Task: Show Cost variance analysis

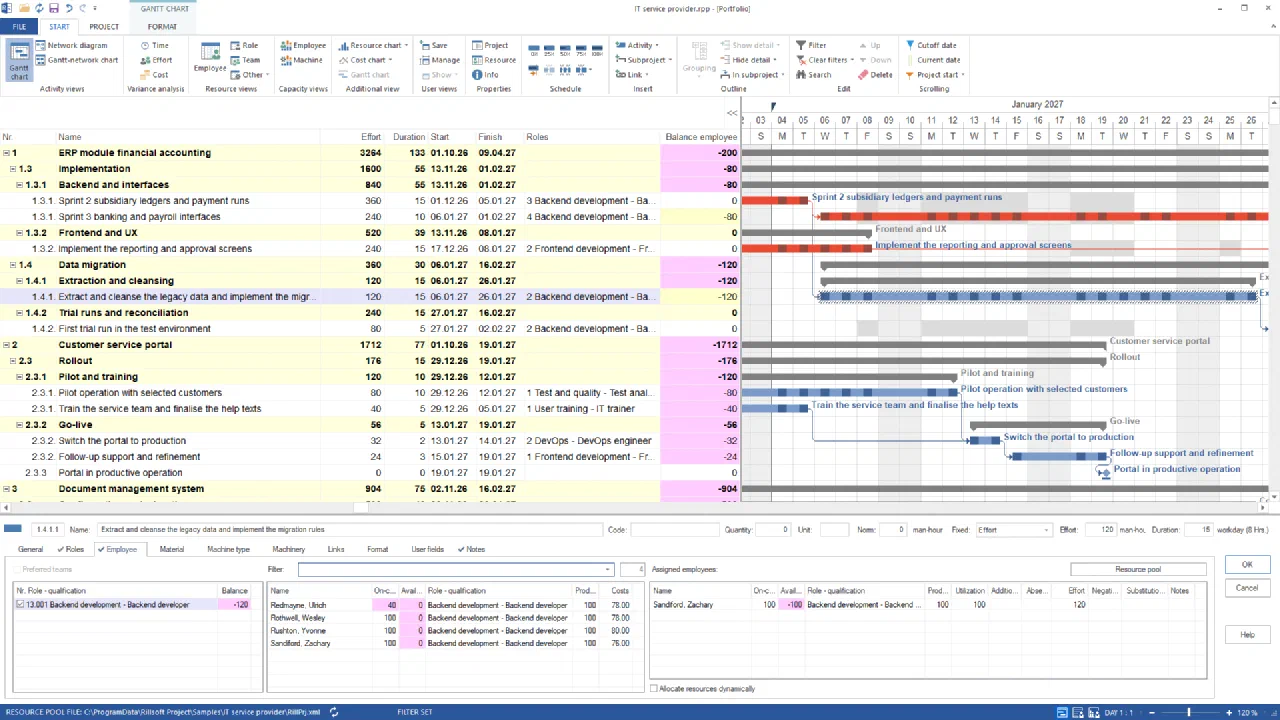Action: click(x=153, y=75)
